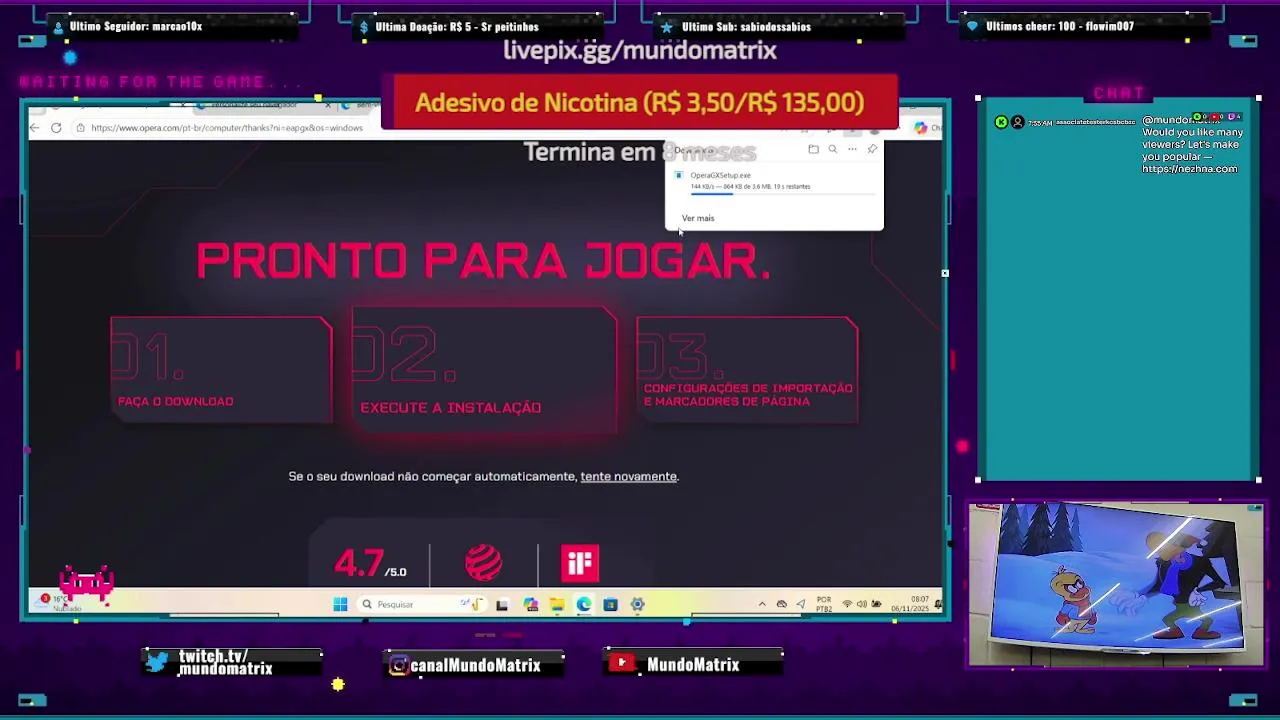Reload the Opera download page
Viewport: 1280px width, 720px height.
pos(56,128)
